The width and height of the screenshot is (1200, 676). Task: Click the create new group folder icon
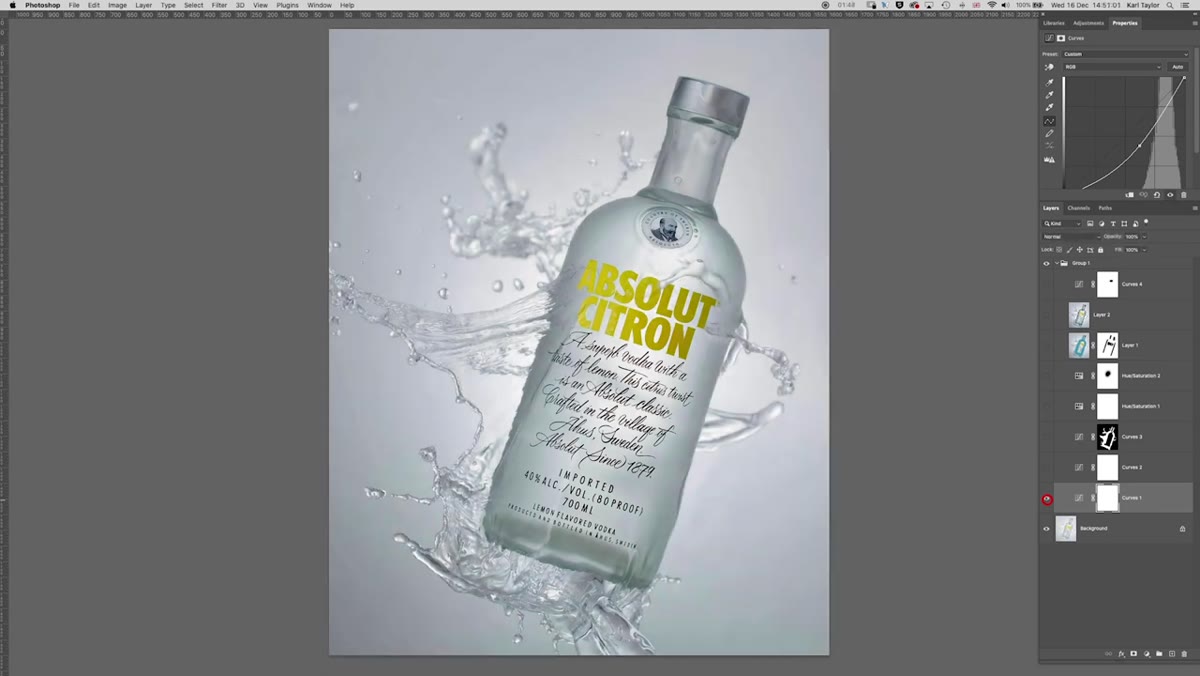pyautogui.click(x=1159, y=653)
